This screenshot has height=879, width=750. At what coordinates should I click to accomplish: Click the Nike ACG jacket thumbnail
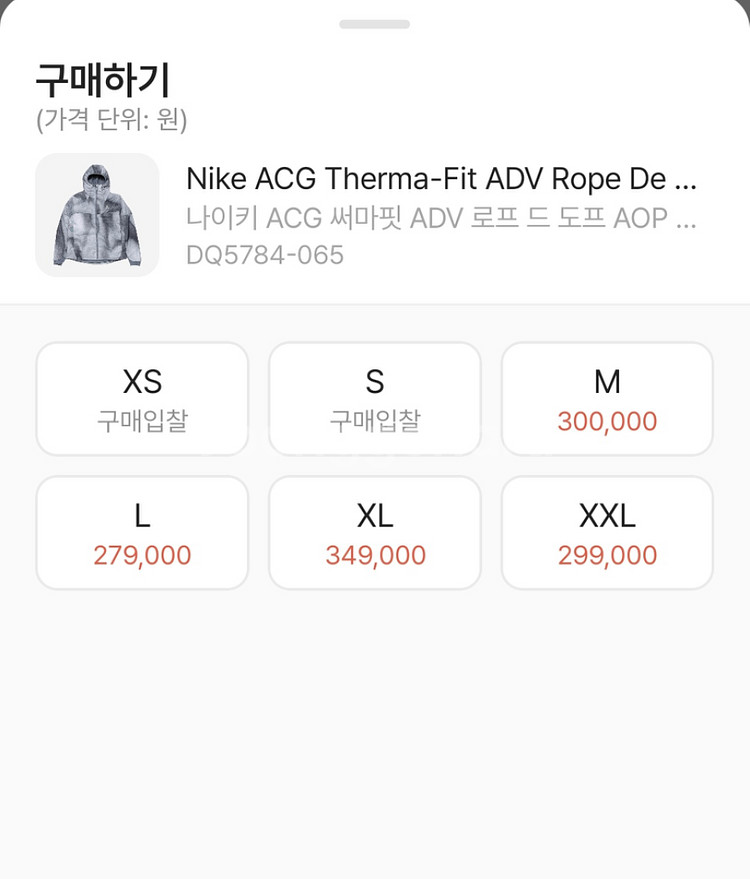97,215
